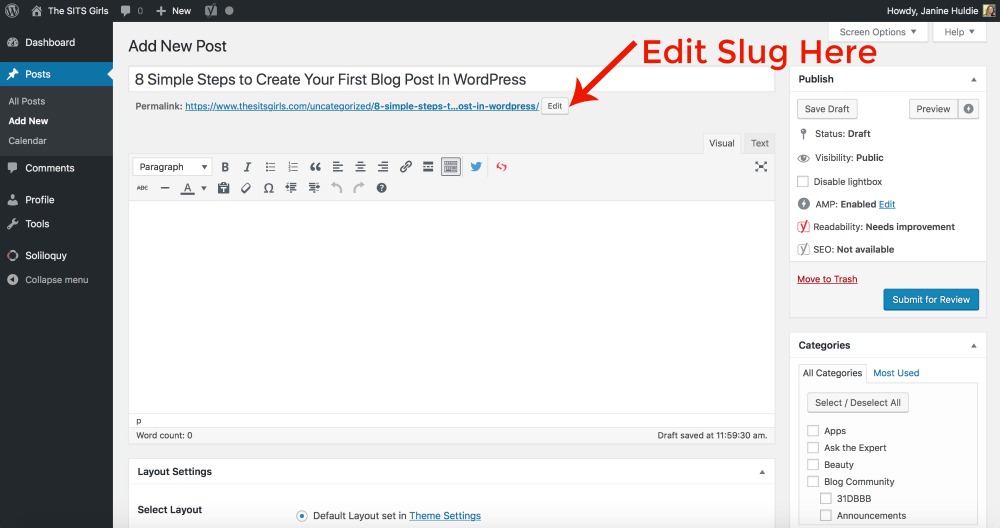Enable the Disable lightbox checkbox
This screenshot has height=528, width=1000.
click(x=803, y=182)
